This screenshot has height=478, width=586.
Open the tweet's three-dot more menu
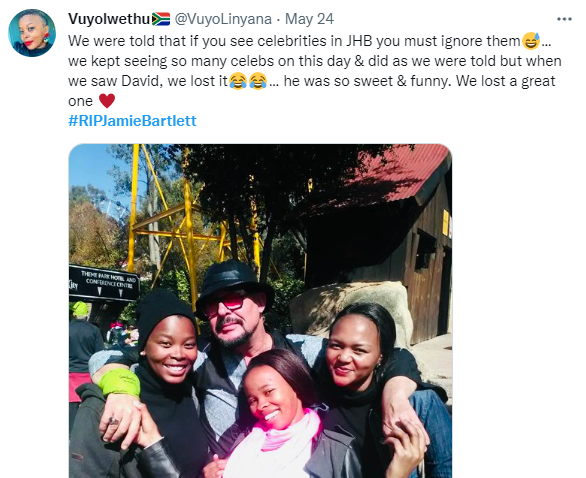pyautogui.click(x=564, y=19)
